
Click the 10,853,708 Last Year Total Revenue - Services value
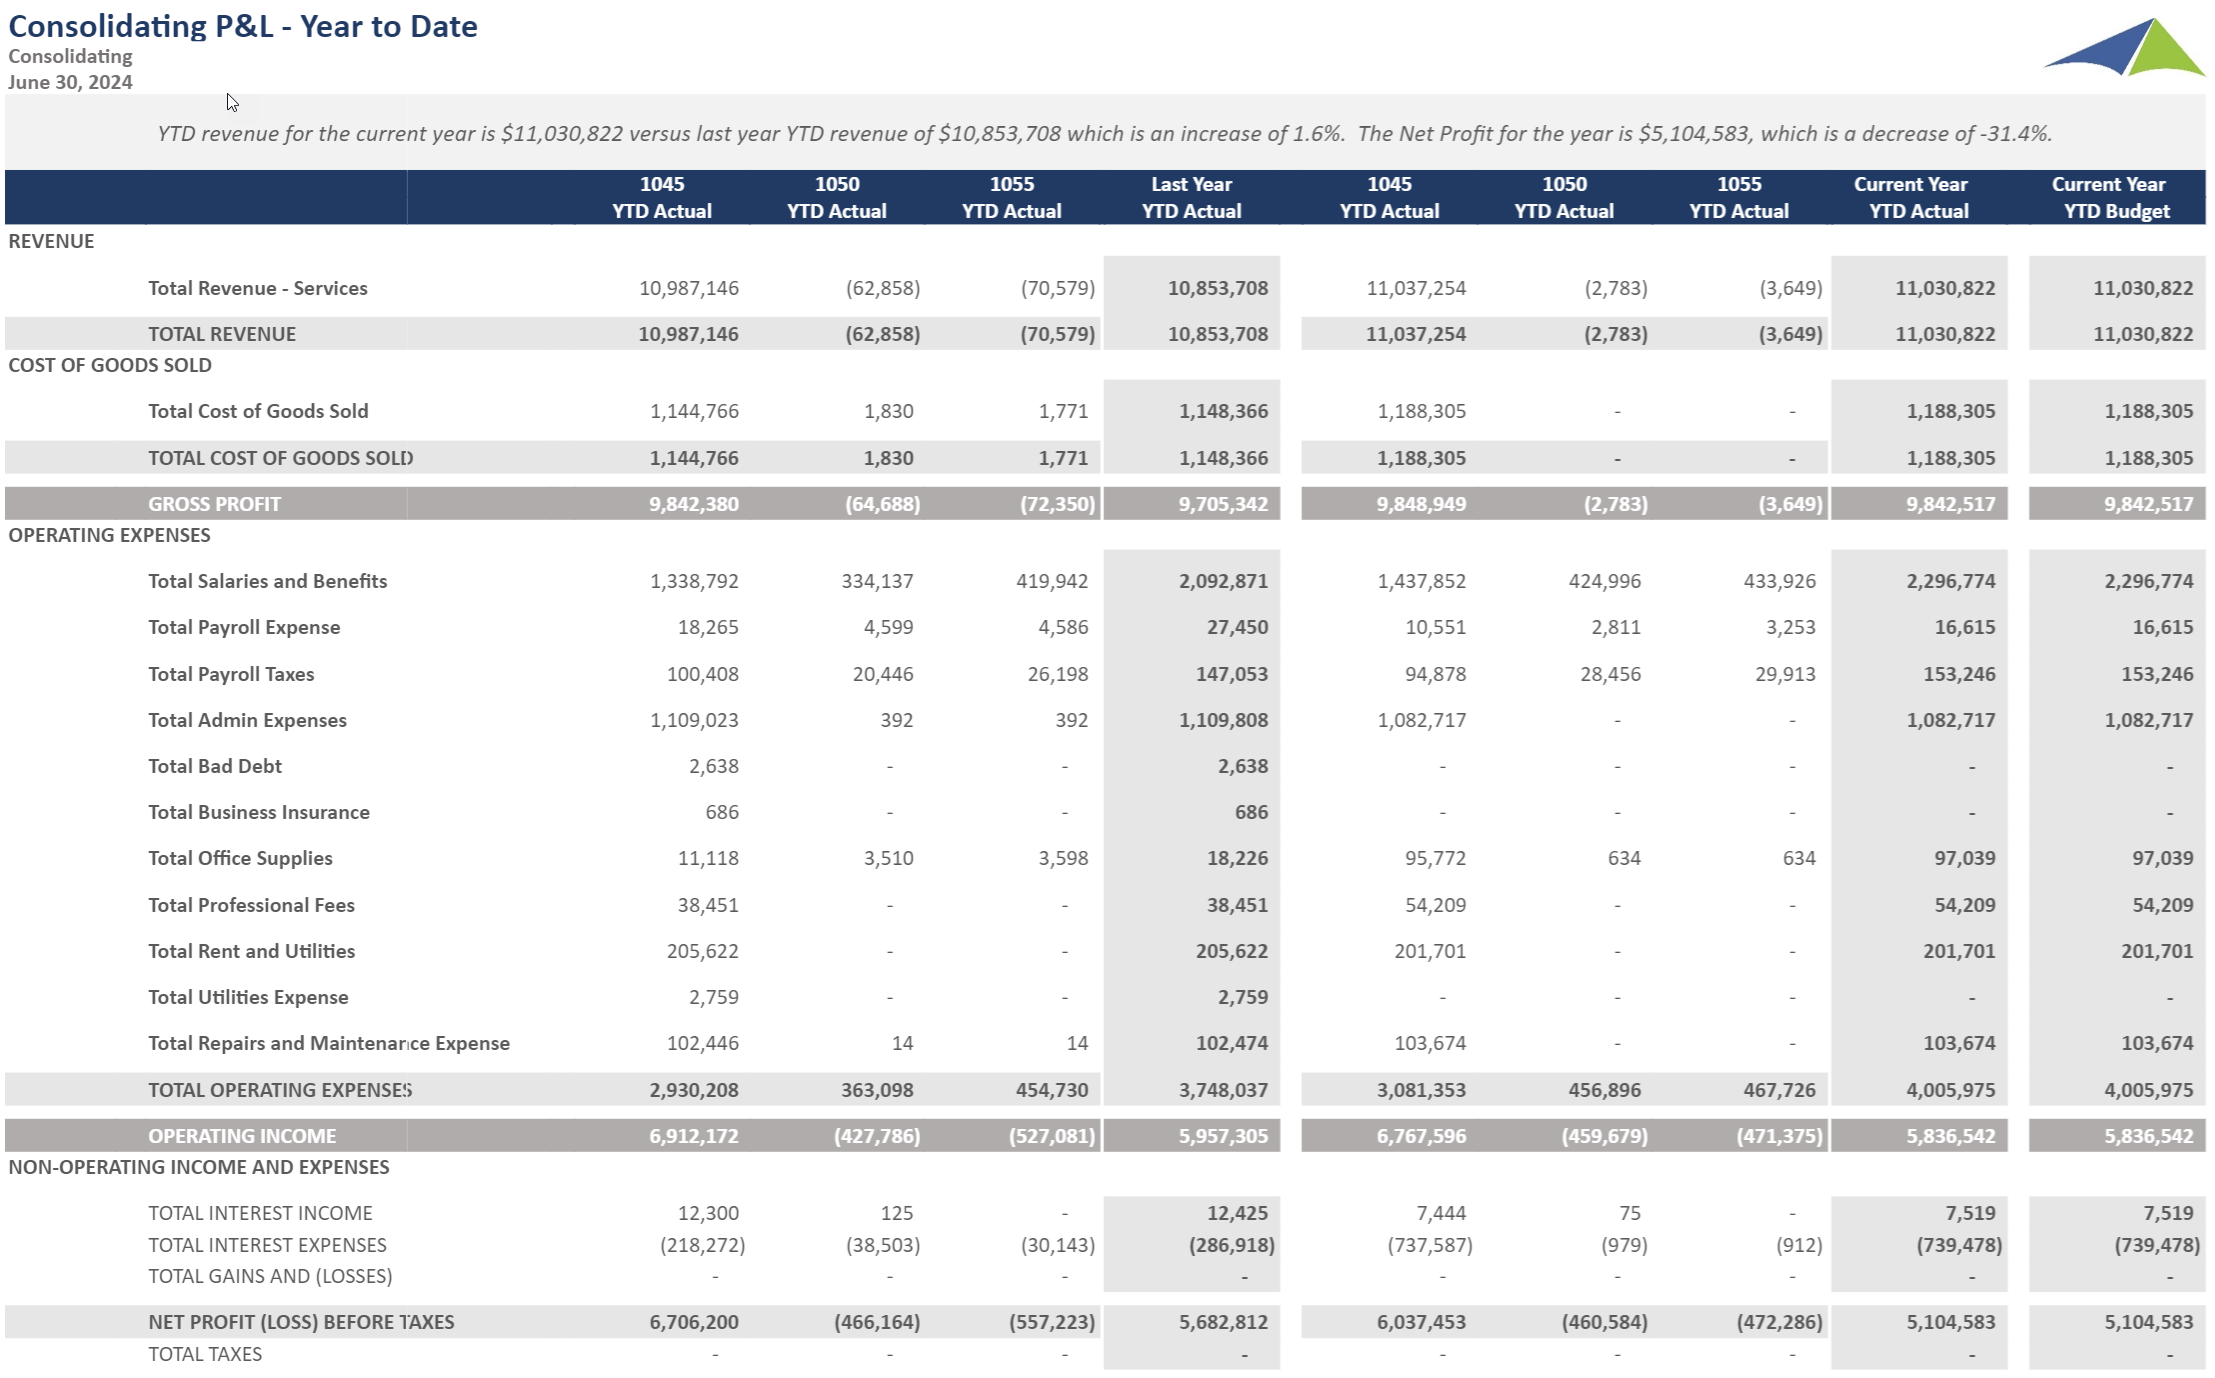[1217, 288]
